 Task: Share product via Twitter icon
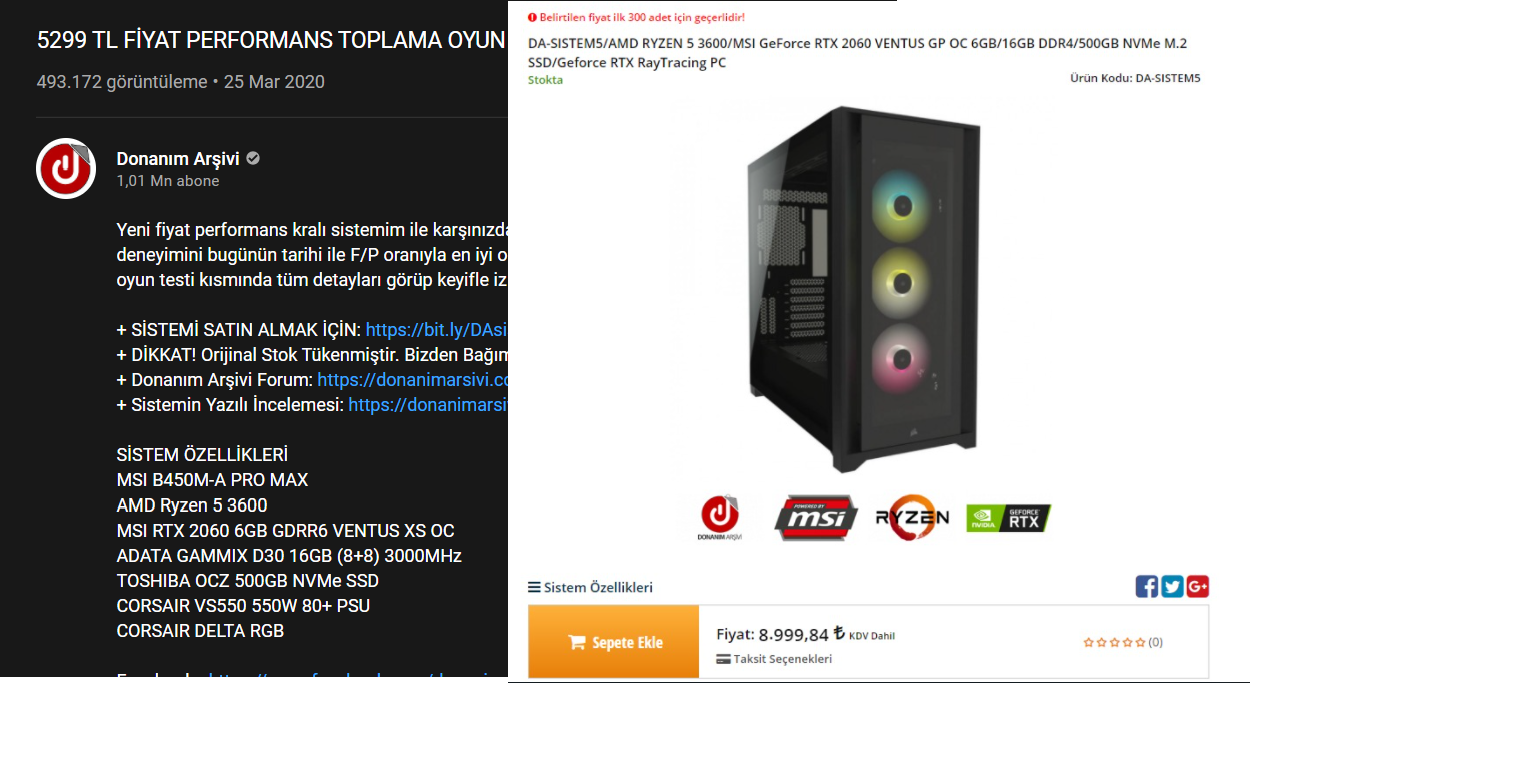(1172, 587)
